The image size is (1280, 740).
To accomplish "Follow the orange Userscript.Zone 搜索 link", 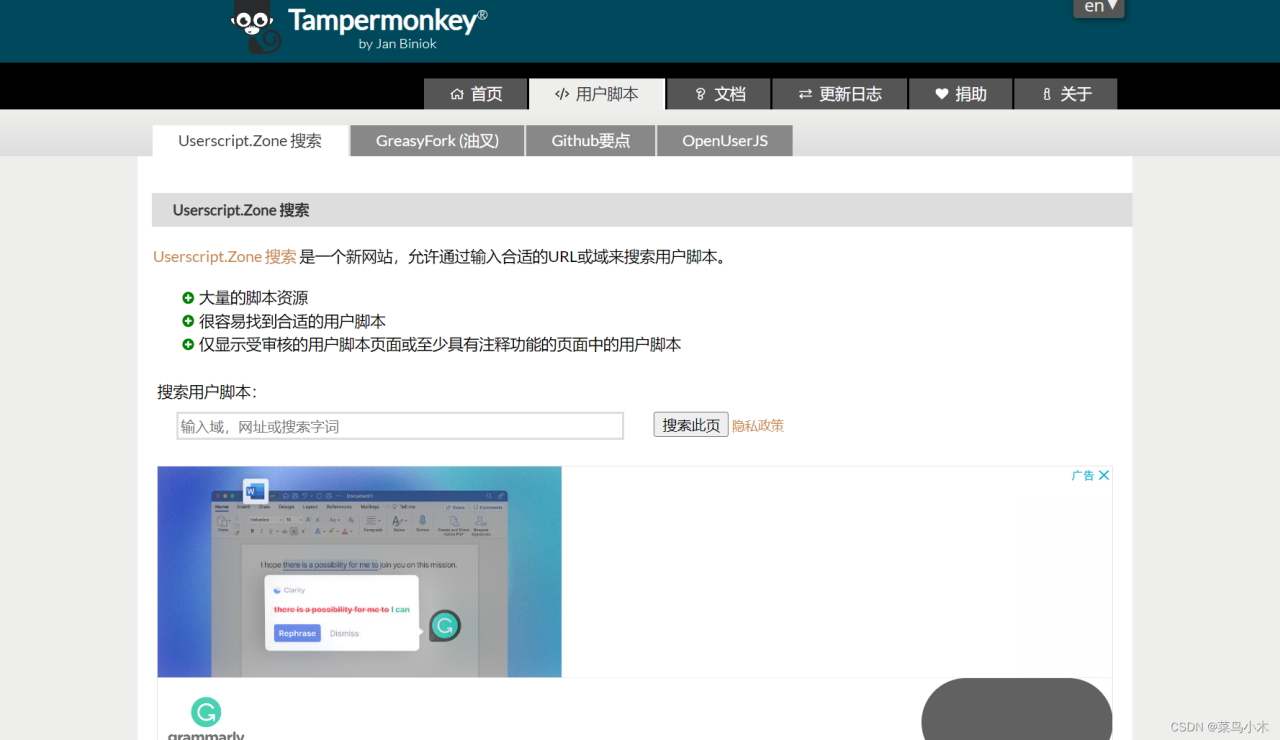I will [225, 257].
